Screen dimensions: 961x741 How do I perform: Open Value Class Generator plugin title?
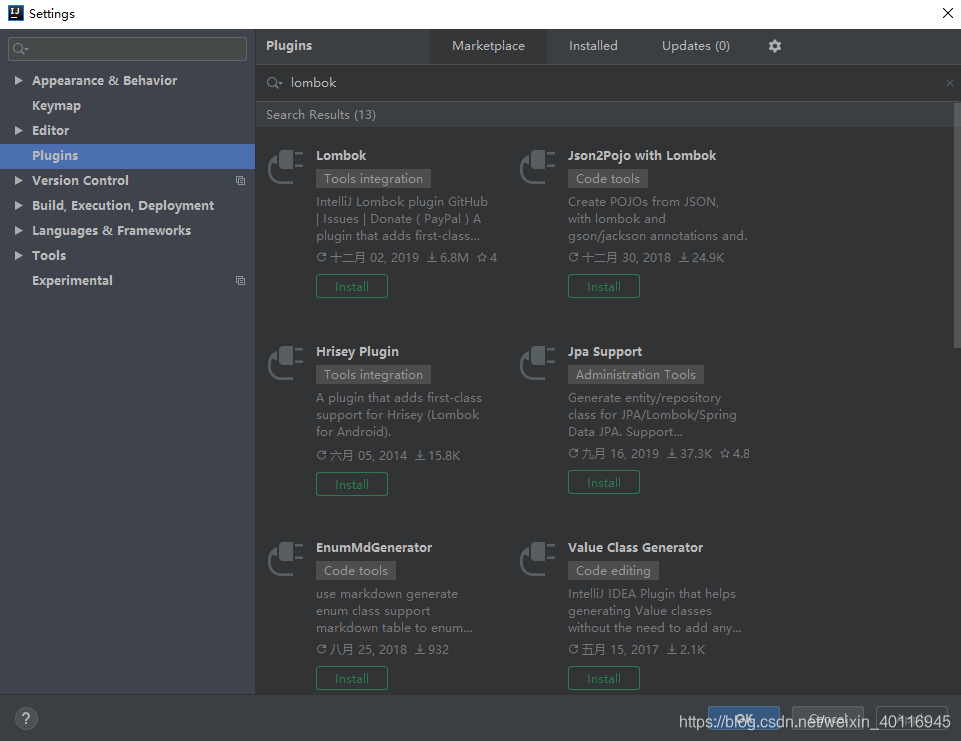635,548
